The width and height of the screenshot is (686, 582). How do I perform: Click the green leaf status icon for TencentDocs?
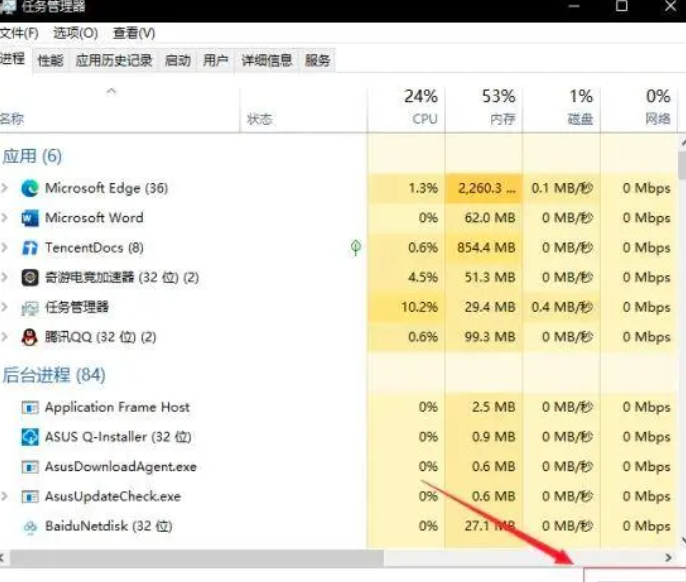356,248
